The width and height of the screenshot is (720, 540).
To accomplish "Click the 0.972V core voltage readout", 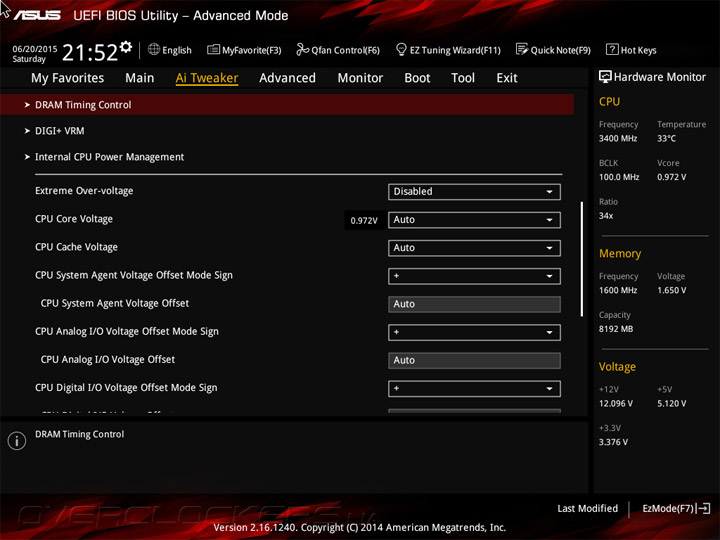I will click(364, 220).
